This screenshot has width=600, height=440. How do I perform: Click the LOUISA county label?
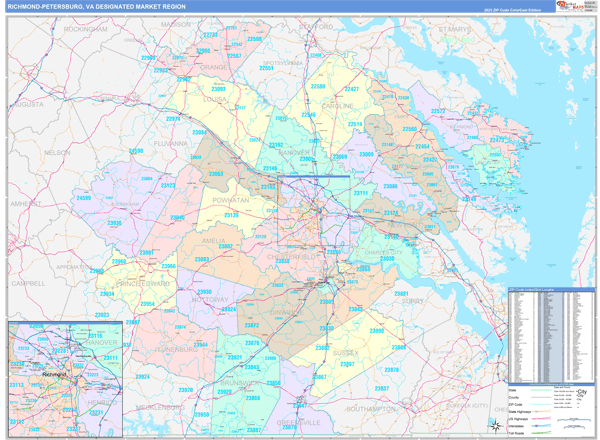coord(215,99)
